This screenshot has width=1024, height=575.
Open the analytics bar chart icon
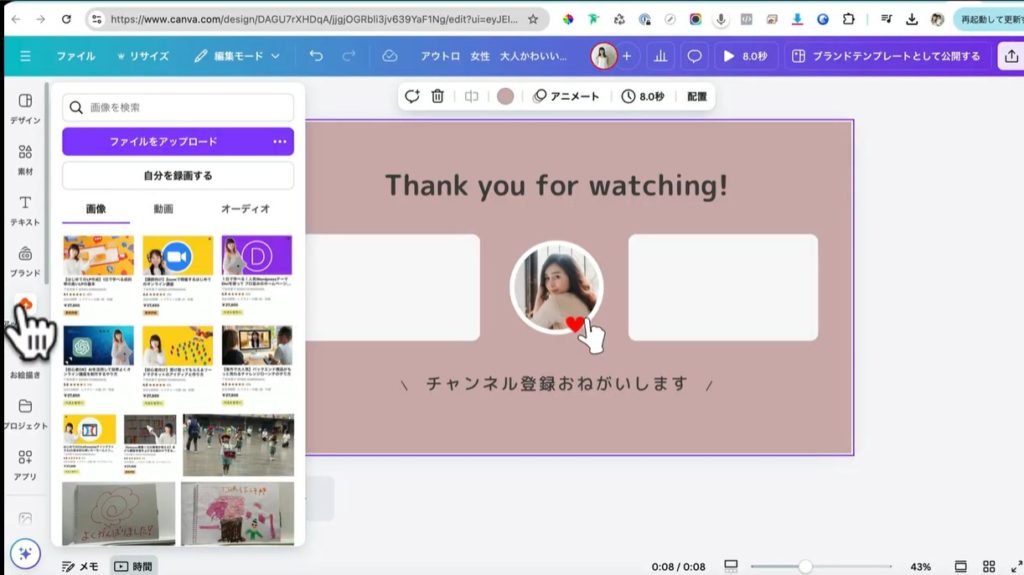coord(660,56)
